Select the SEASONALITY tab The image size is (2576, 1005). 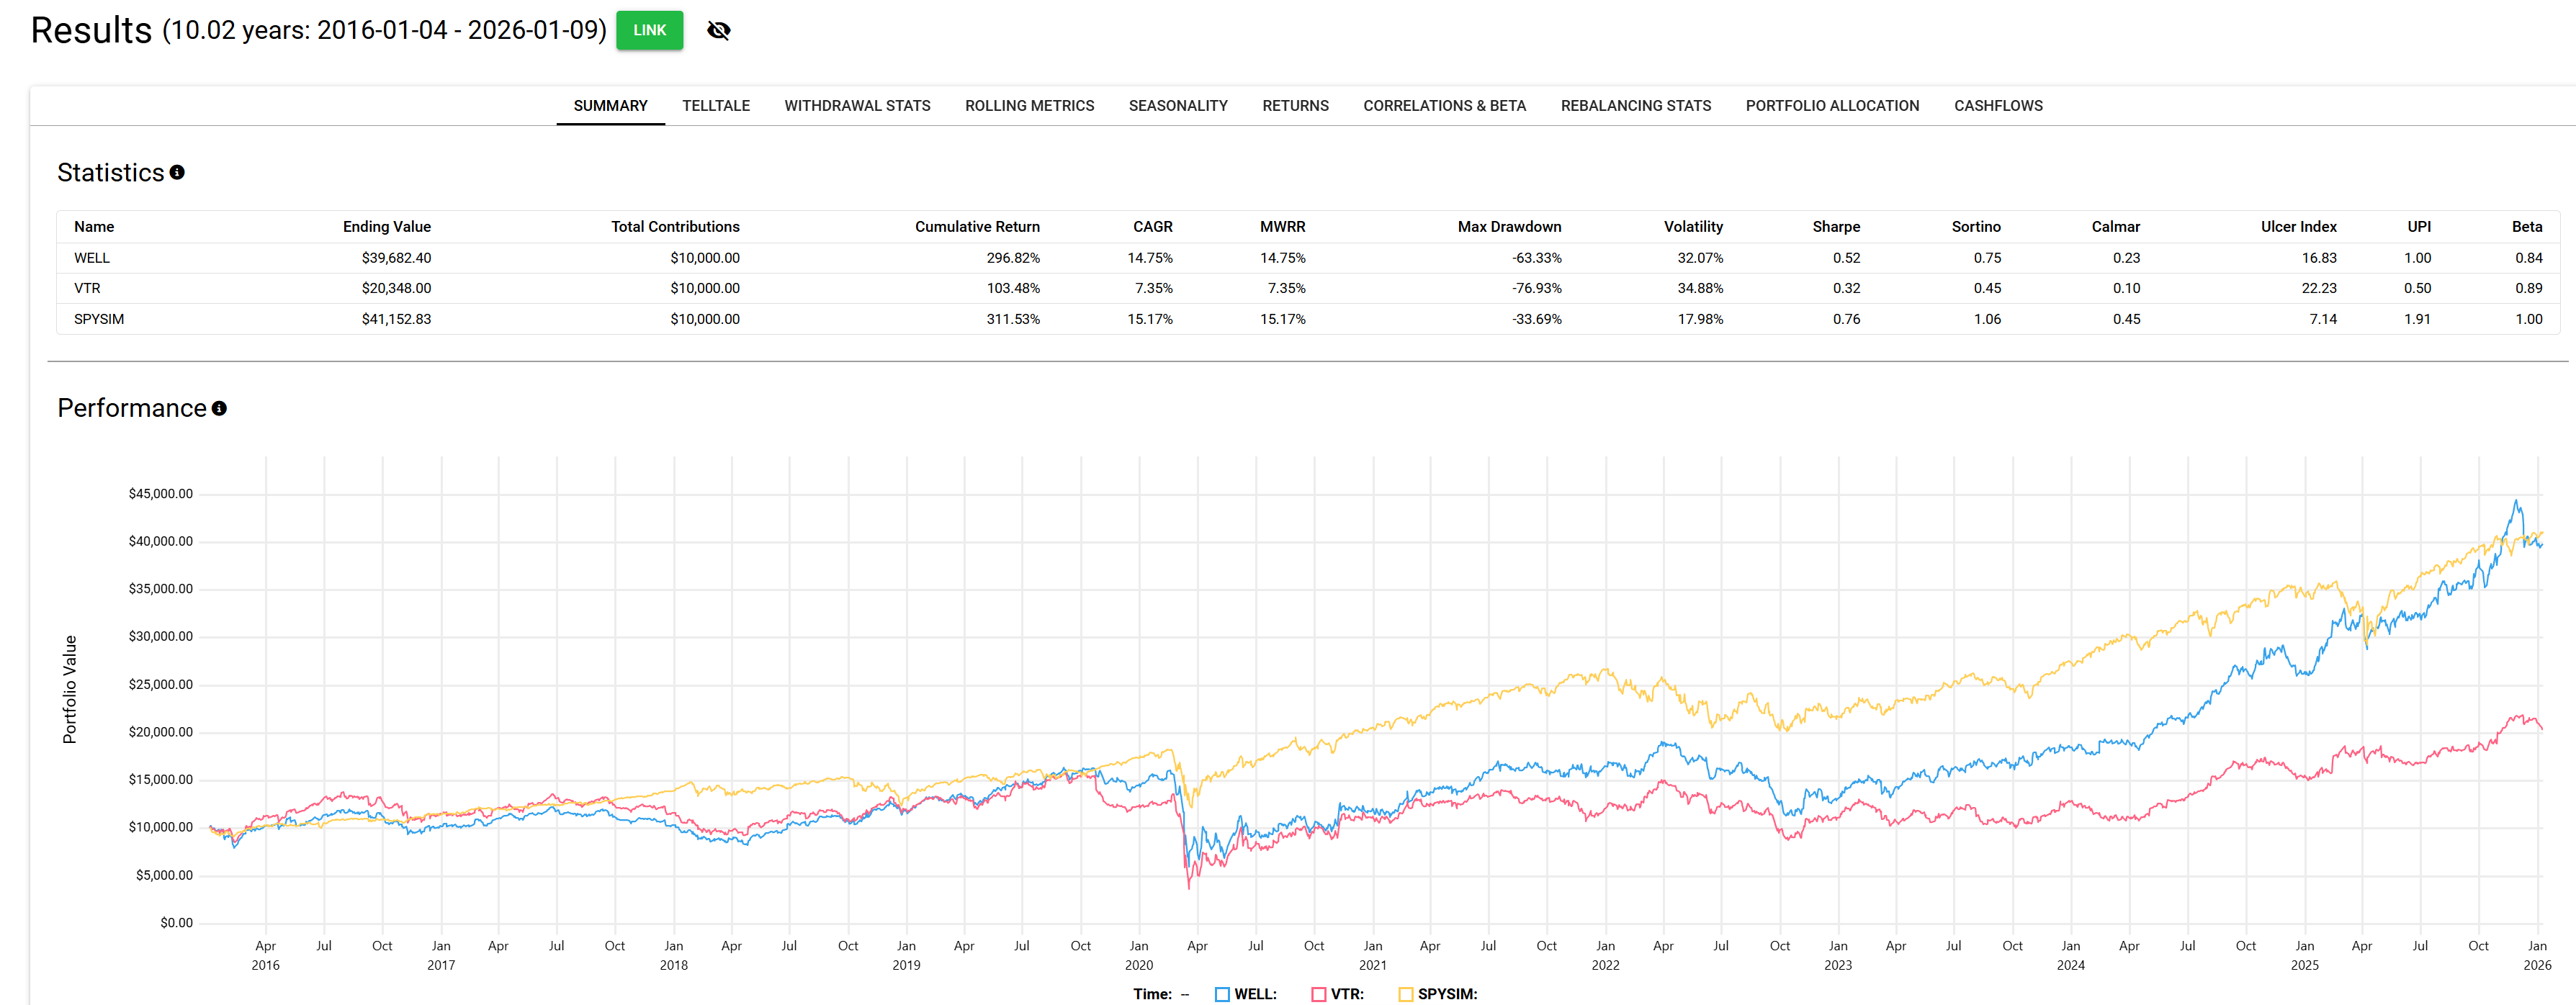pyautogui.click(x=1177, y=106)
